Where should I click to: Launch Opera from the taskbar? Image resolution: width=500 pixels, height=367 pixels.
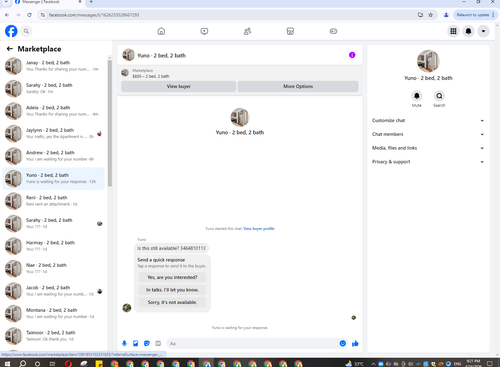(x=68, y=363)
